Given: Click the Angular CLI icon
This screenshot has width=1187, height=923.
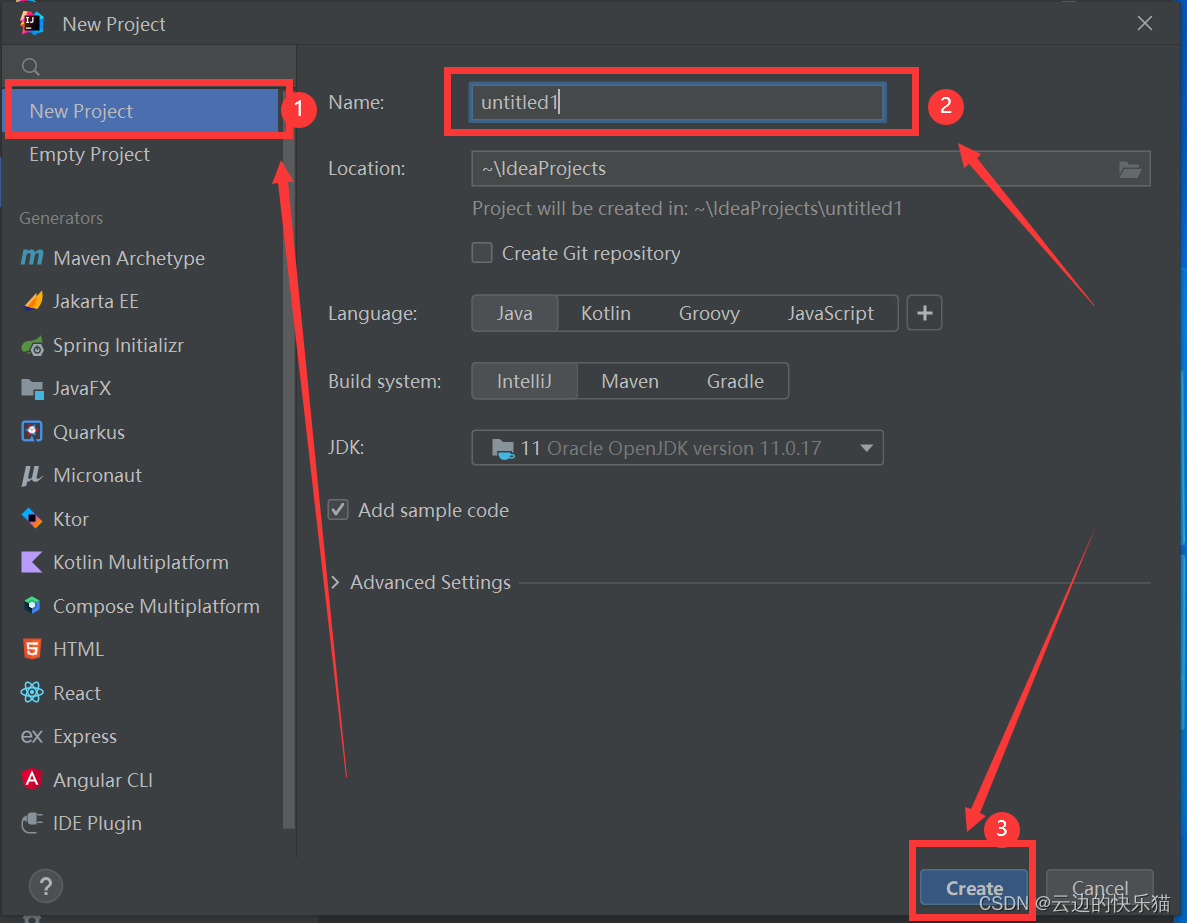Looking at the screenshot, I should coord(32,779).
